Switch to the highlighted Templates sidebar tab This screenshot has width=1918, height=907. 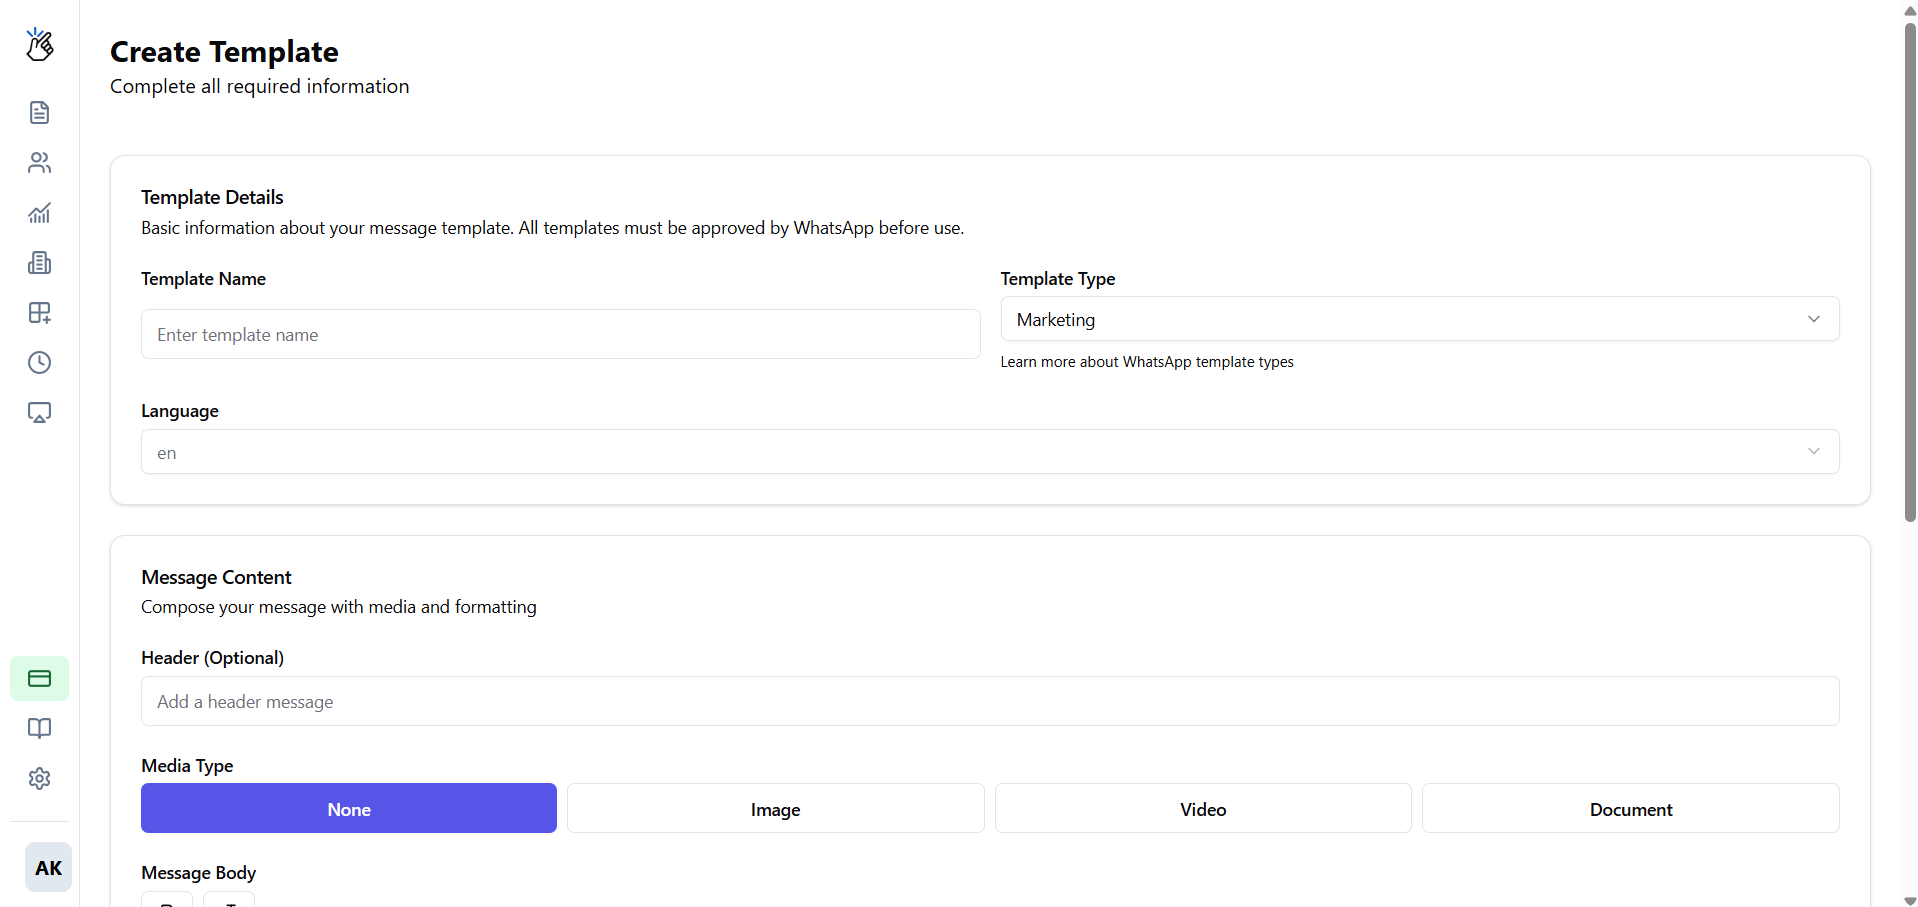(x=39, y=678)
